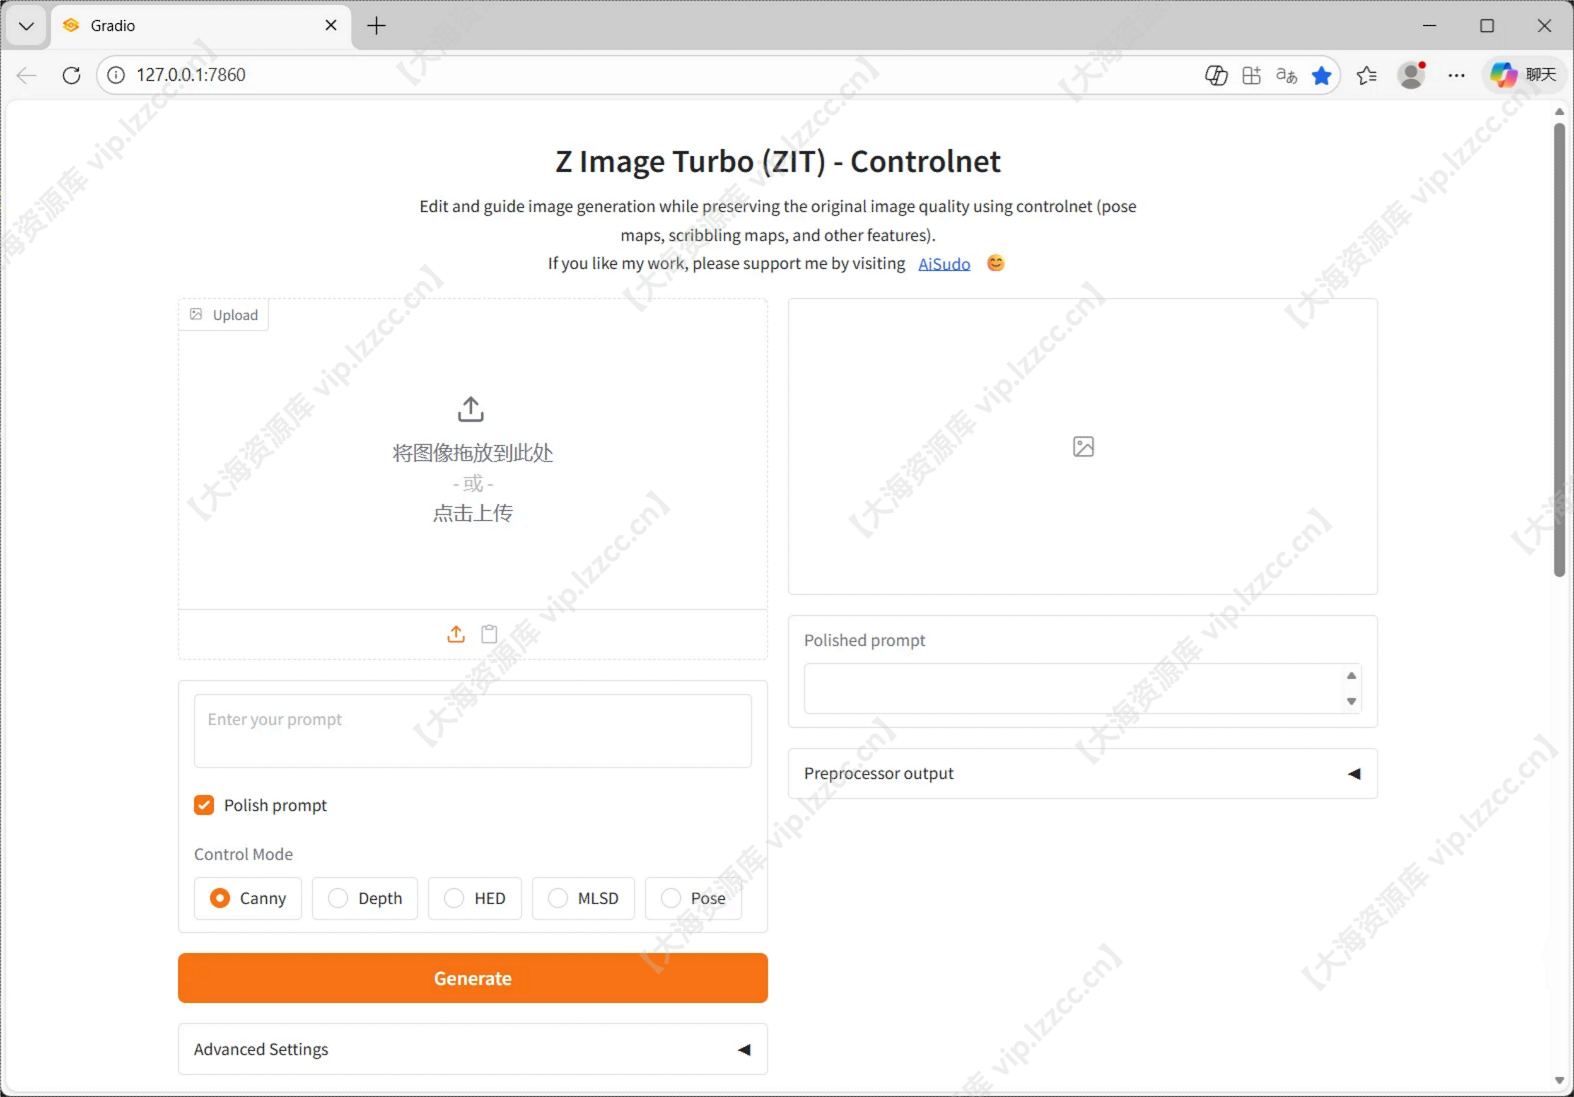This screenshot has height=1097, width=1574.
Task: Maximize the browser window
Action: pyautogui.click(x=1487, y=26)
